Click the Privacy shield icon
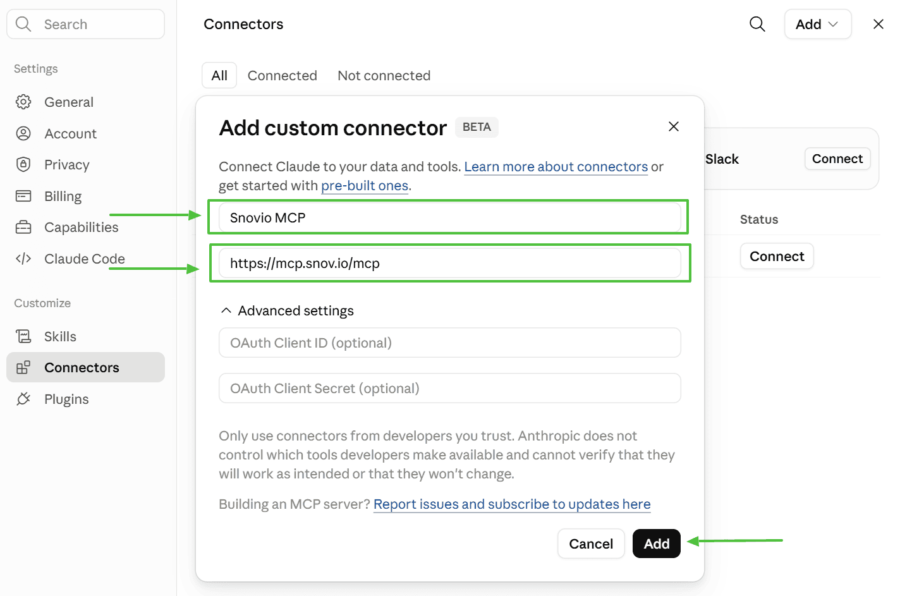Screen dimensions: 900x596 23,165
